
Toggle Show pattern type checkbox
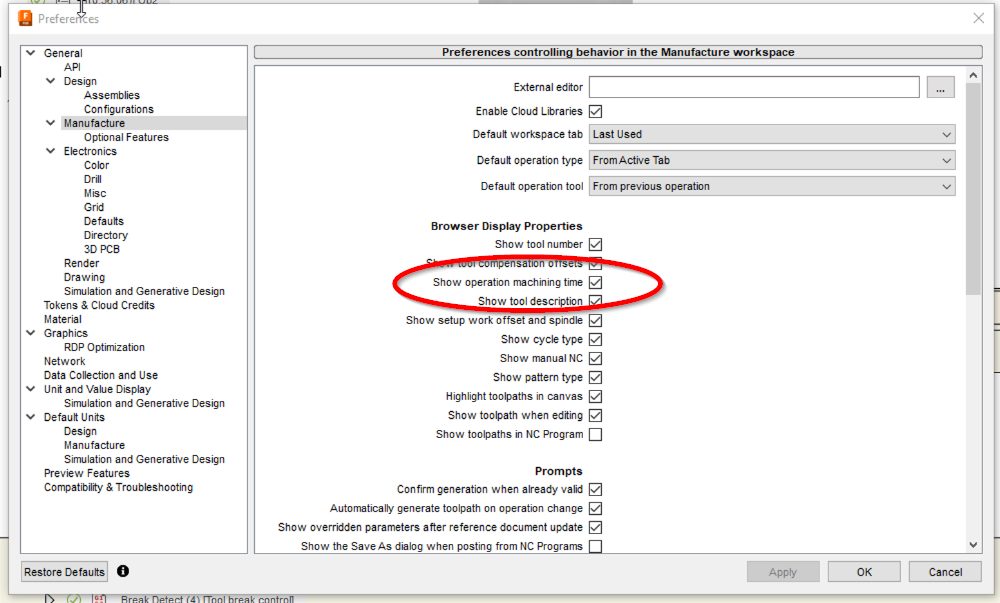[596, 377]
